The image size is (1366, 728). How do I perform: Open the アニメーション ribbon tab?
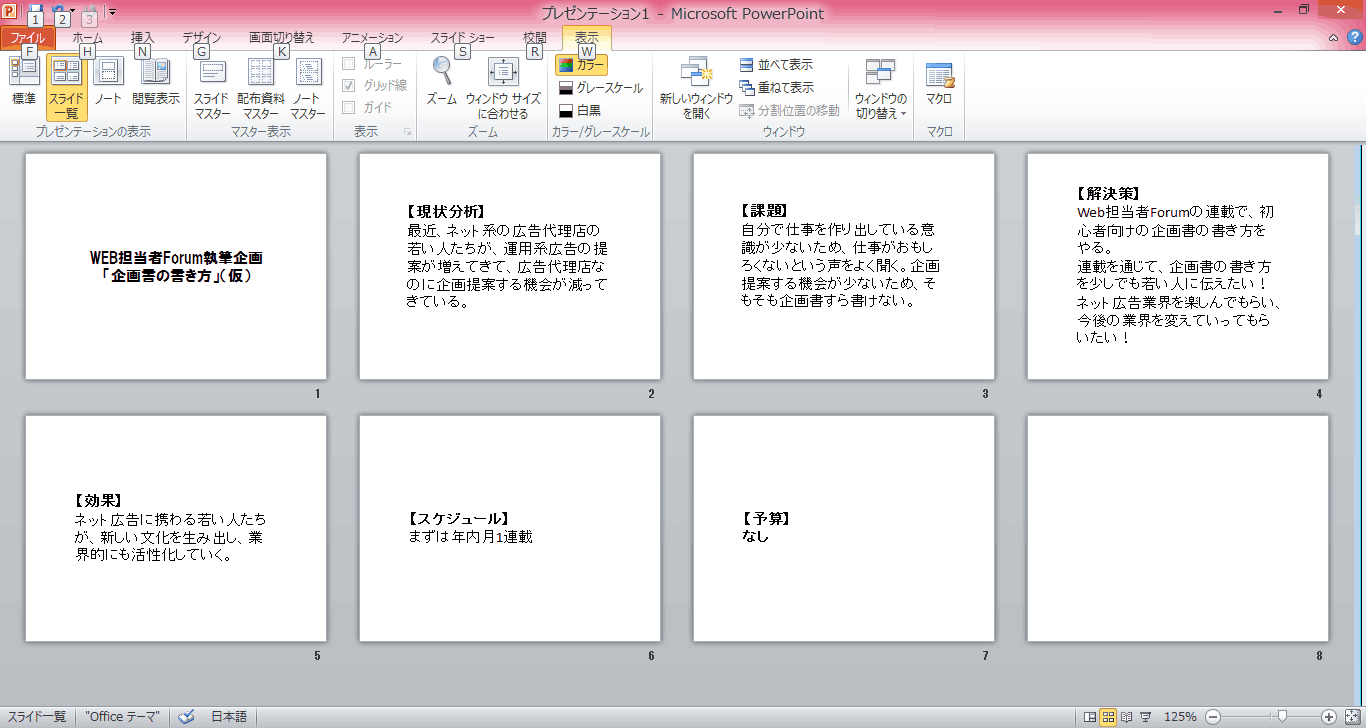(371, 37)
